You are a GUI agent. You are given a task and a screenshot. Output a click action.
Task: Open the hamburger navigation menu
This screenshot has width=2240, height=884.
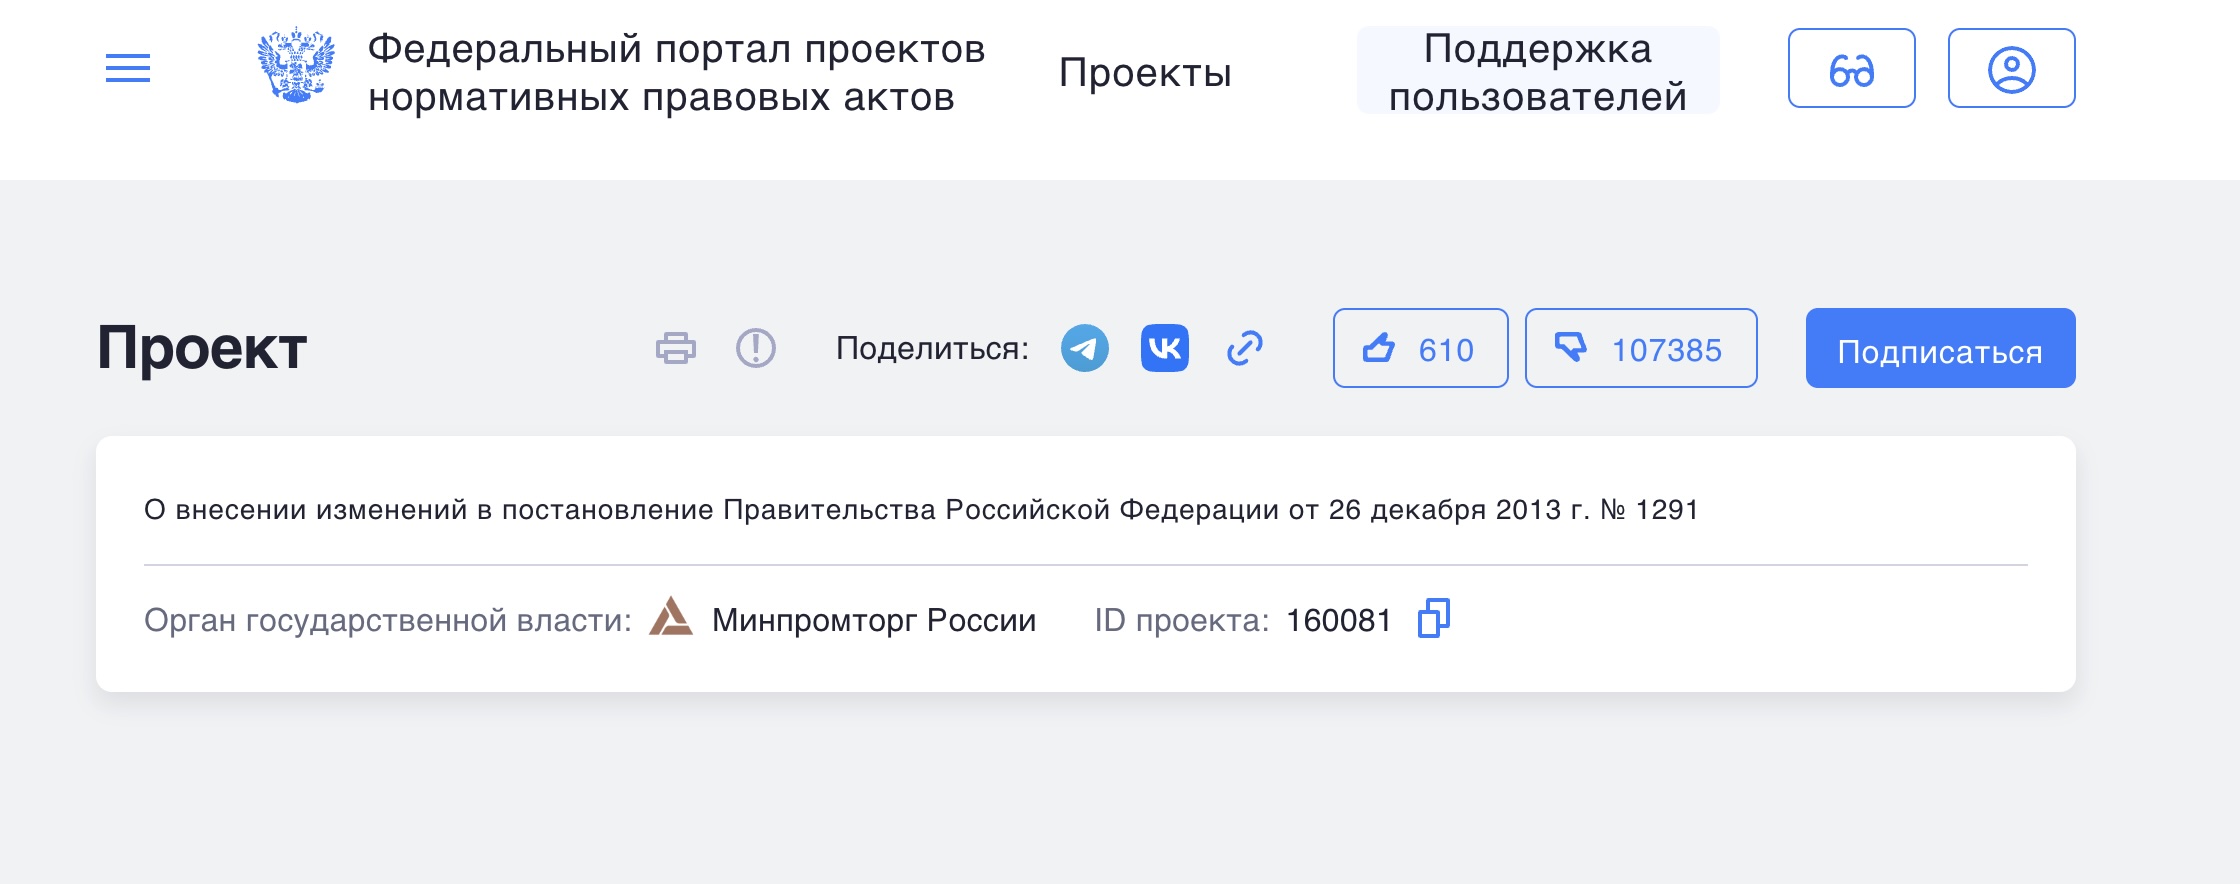click(x=128, y=68)
